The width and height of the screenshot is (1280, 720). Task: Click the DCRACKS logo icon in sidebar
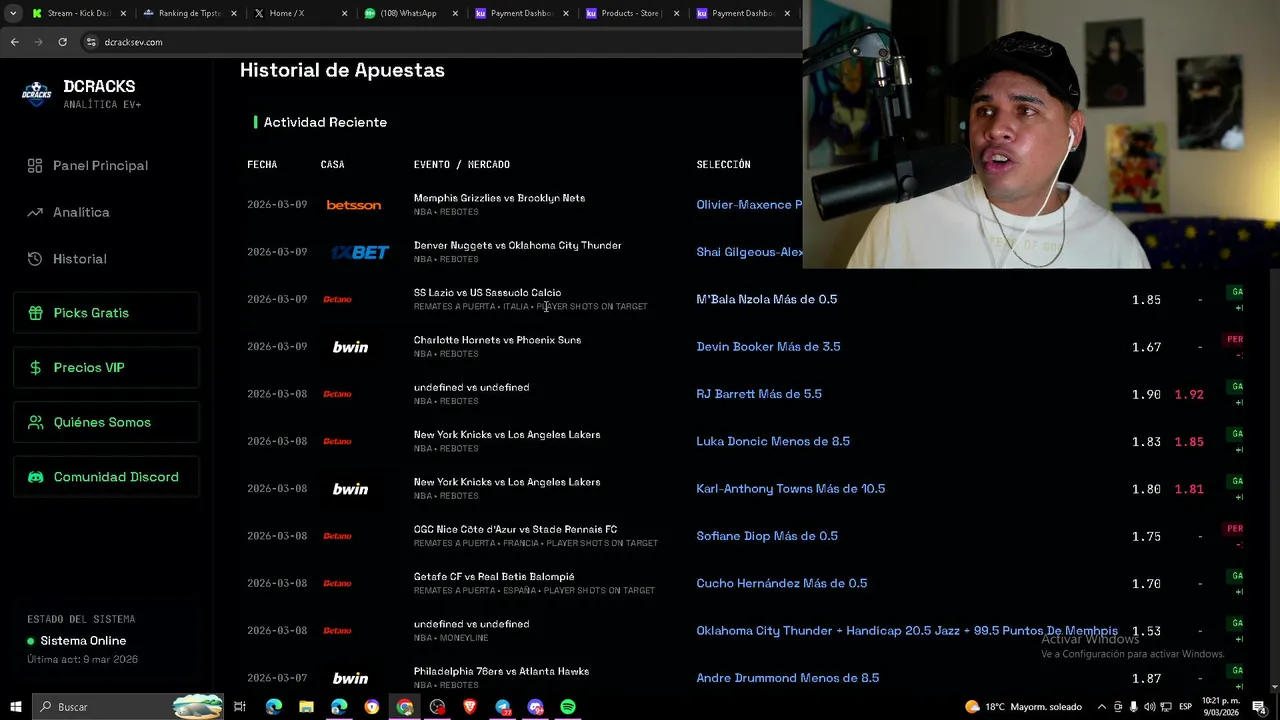(37, 94)
